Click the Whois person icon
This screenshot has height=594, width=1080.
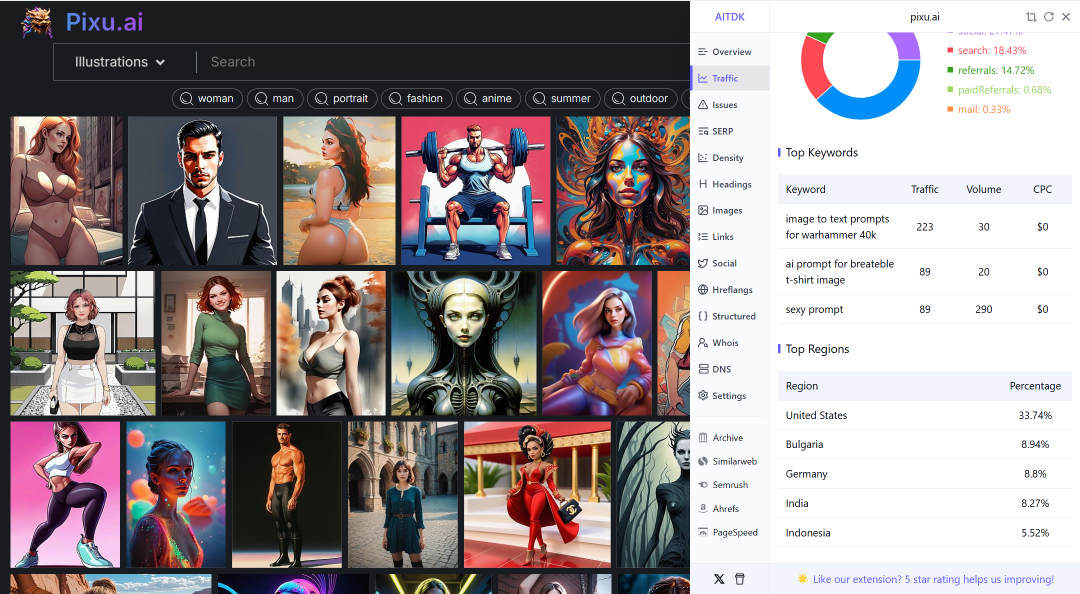click(703, 342)
